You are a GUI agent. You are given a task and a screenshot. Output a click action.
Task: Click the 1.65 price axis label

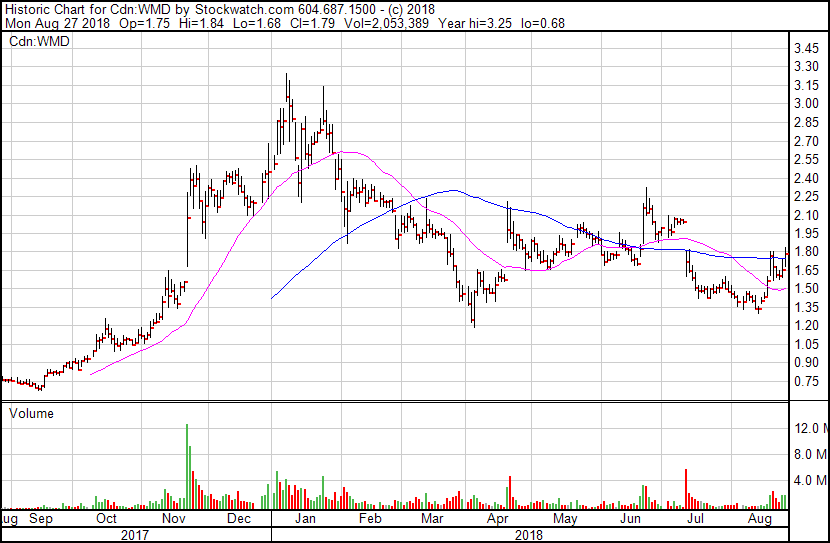coord(806,270)
